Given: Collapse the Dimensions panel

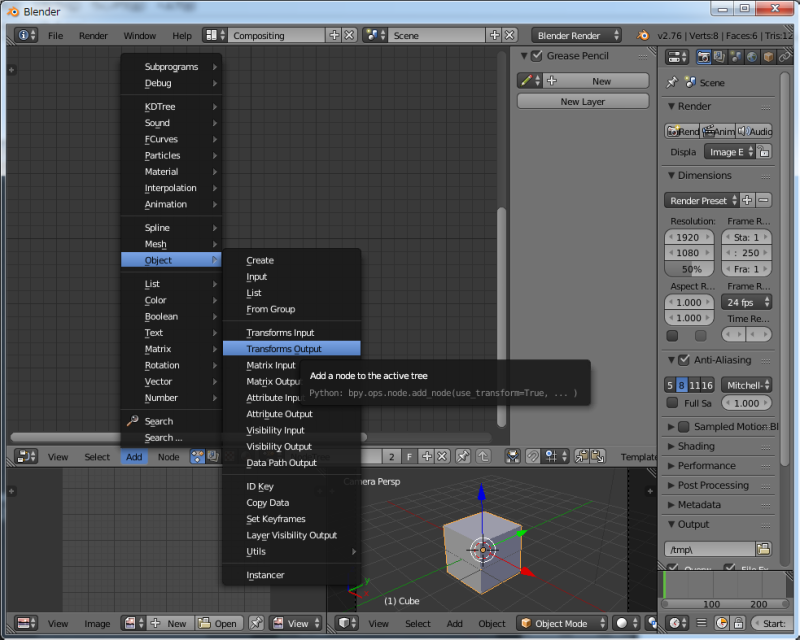Looking at the screenshot, I should [x=719, y=175].
